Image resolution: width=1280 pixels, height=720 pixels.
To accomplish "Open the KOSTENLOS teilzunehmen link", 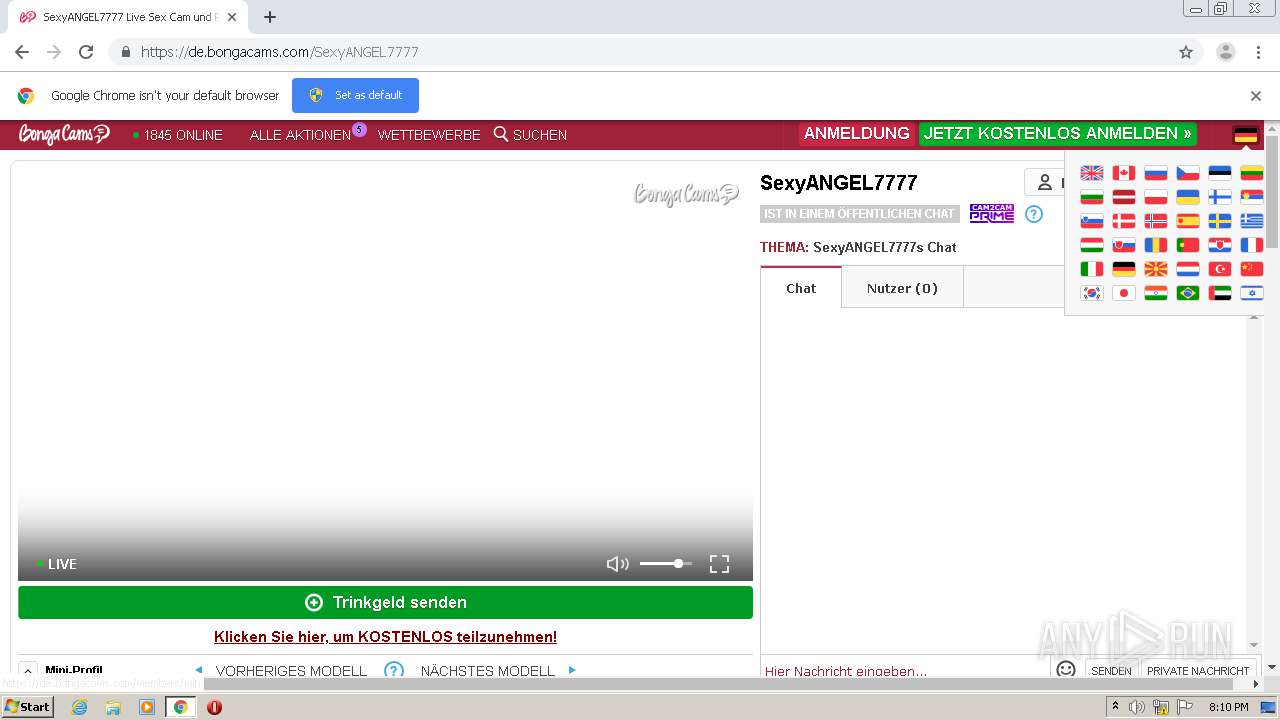I will pyautogui.click(x=385, y=637).
